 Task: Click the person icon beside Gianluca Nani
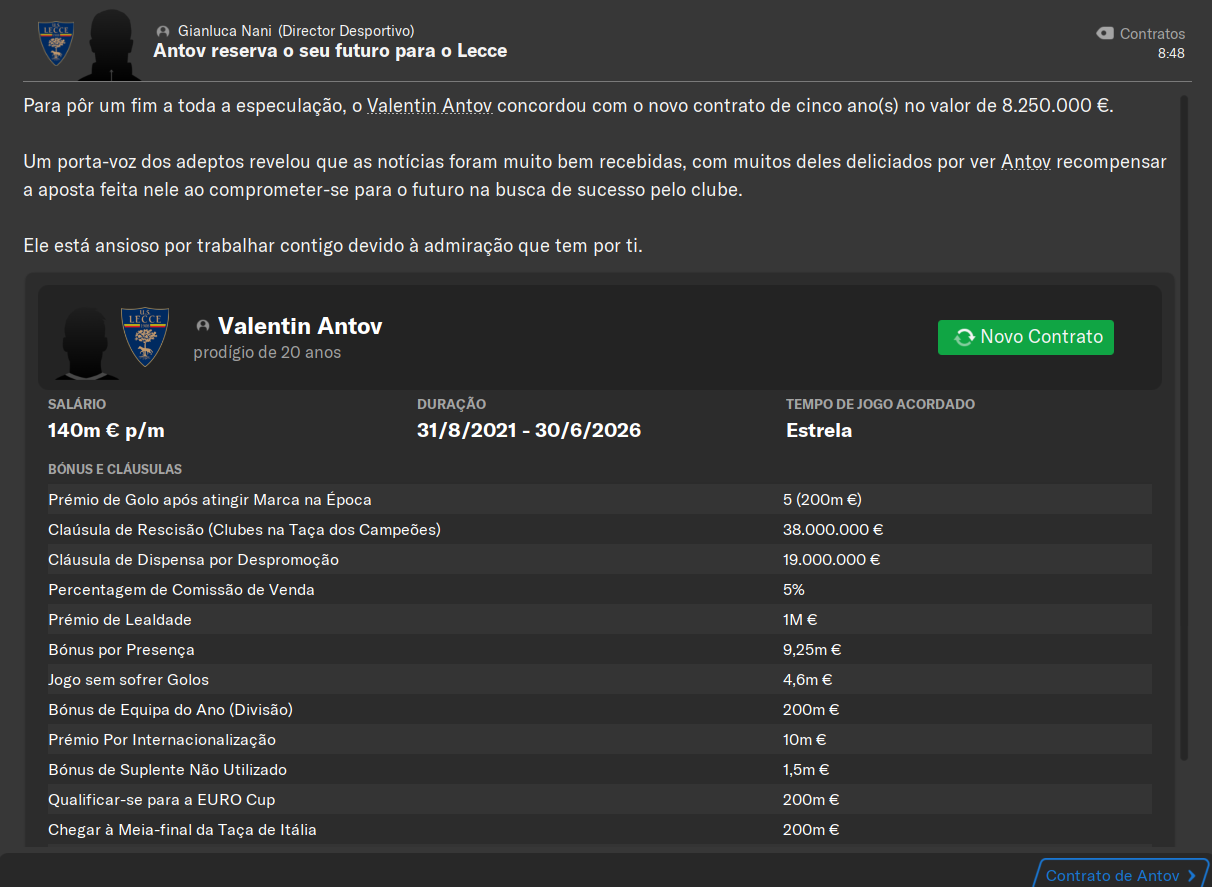click(x=163, y=32)
